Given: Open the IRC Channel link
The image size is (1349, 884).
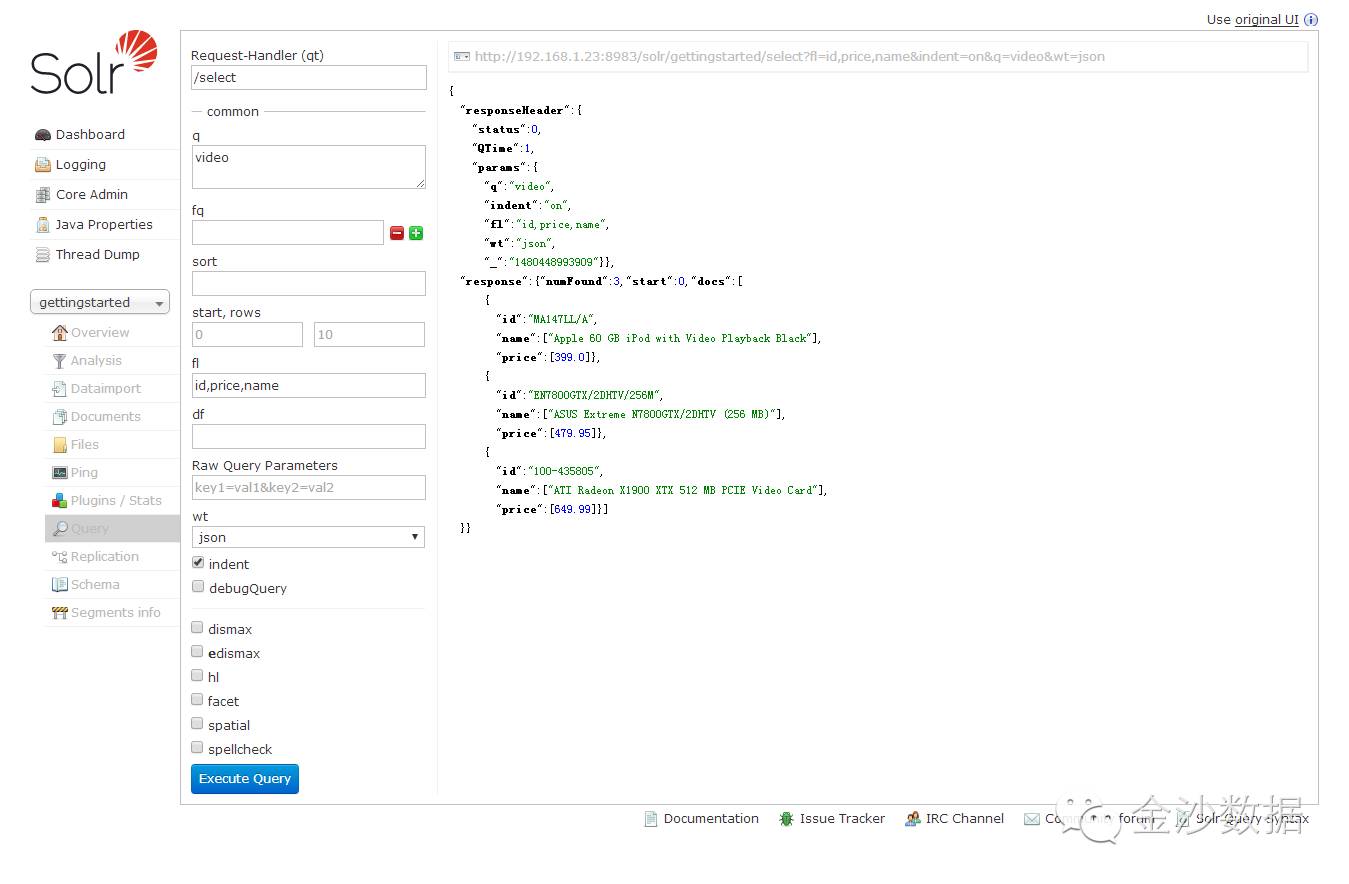Looking at the screenshot, I should [x=965, y=819].
